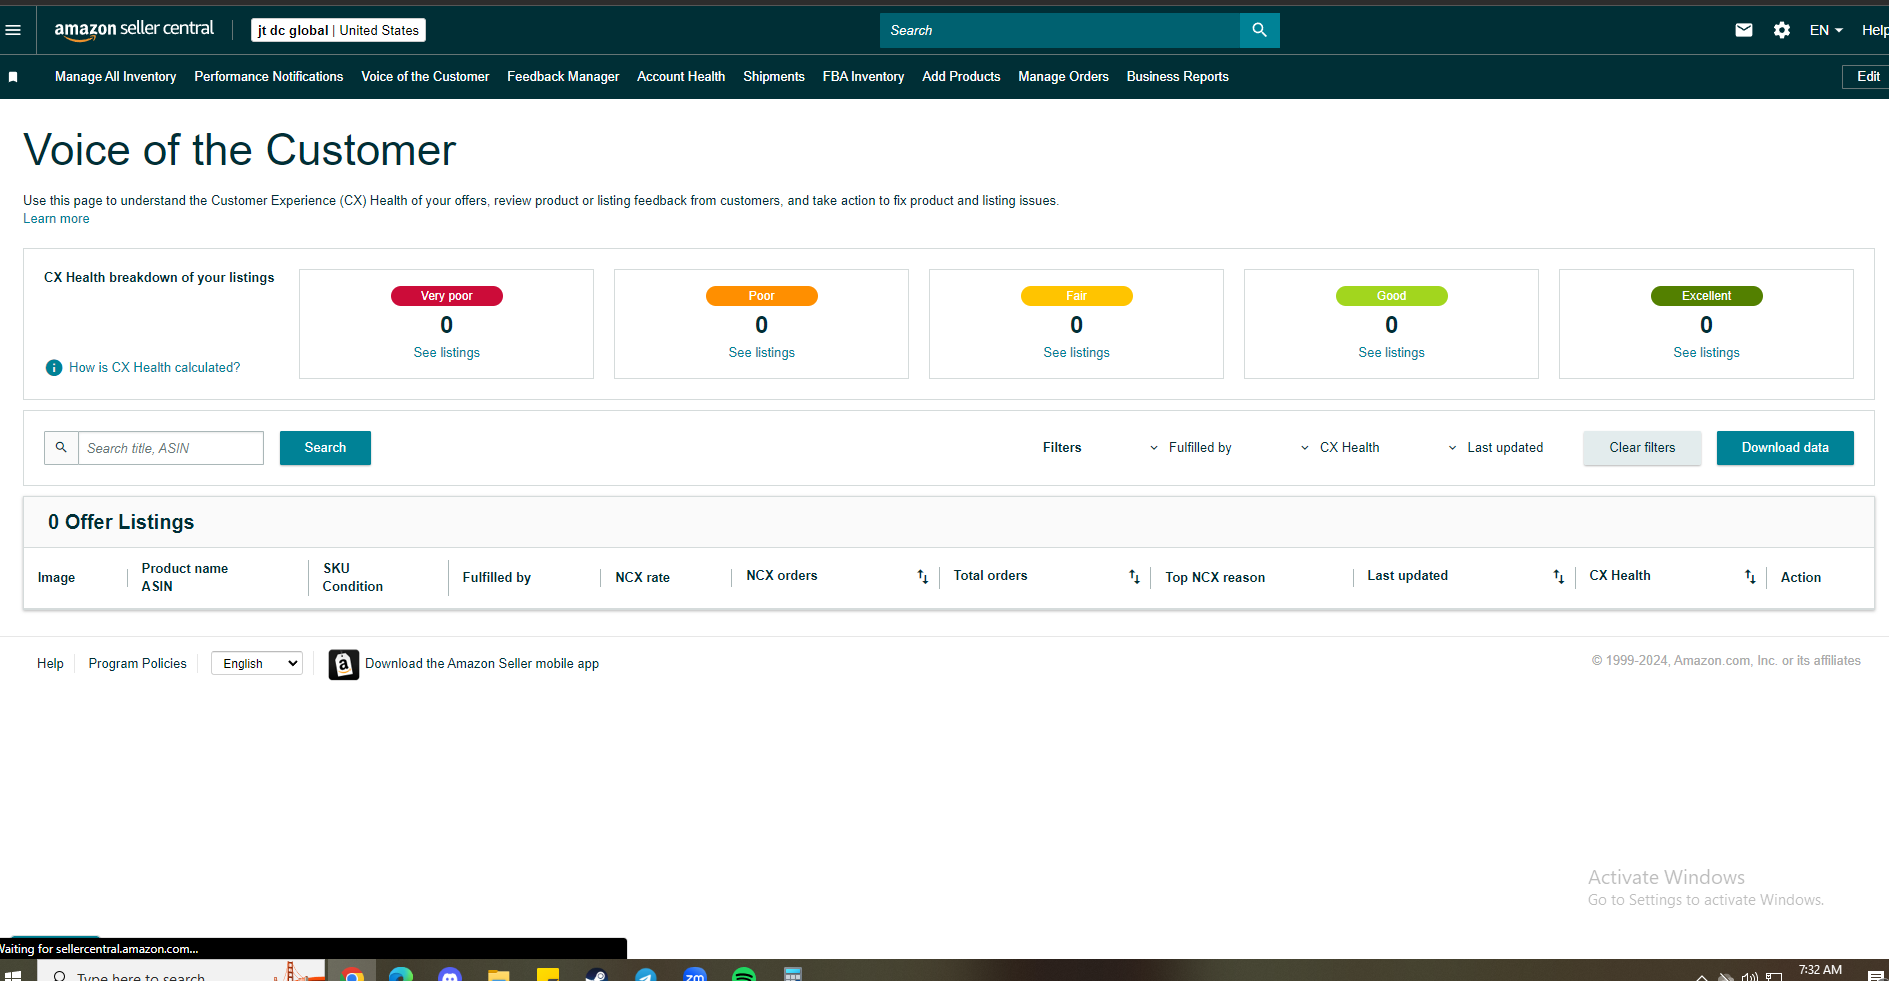This screenshot has height=981, width=1889.
Task: Open the messages envelope icon
Action: (1744, 30)
